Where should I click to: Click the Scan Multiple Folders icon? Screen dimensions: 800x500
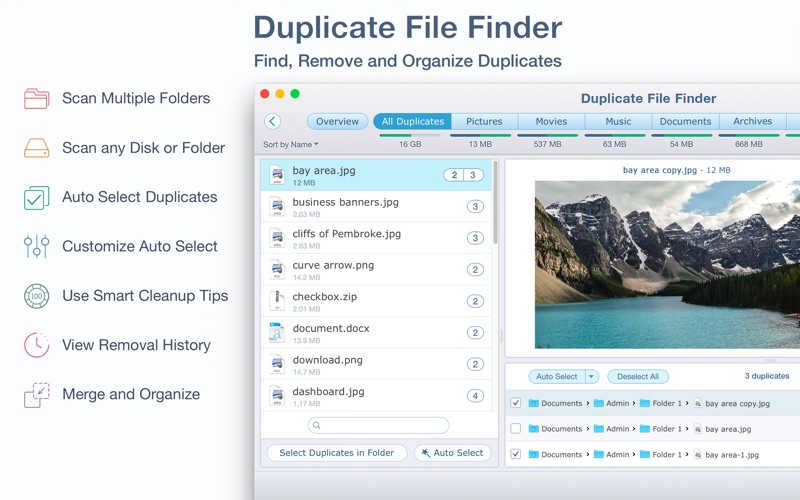point(36,98)
